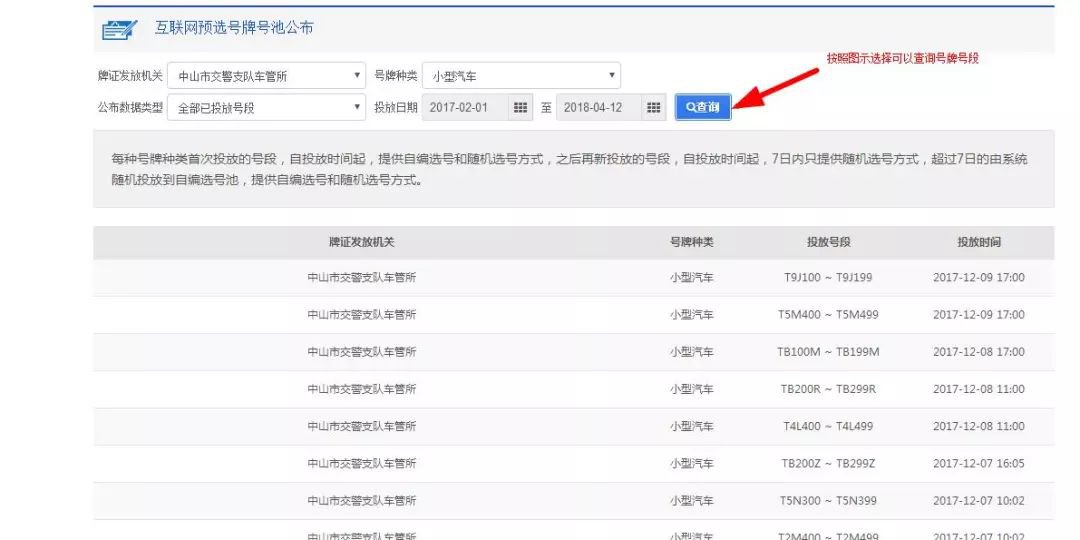
Task: Click the 投放时间 column header
Action: pos(978,242)
